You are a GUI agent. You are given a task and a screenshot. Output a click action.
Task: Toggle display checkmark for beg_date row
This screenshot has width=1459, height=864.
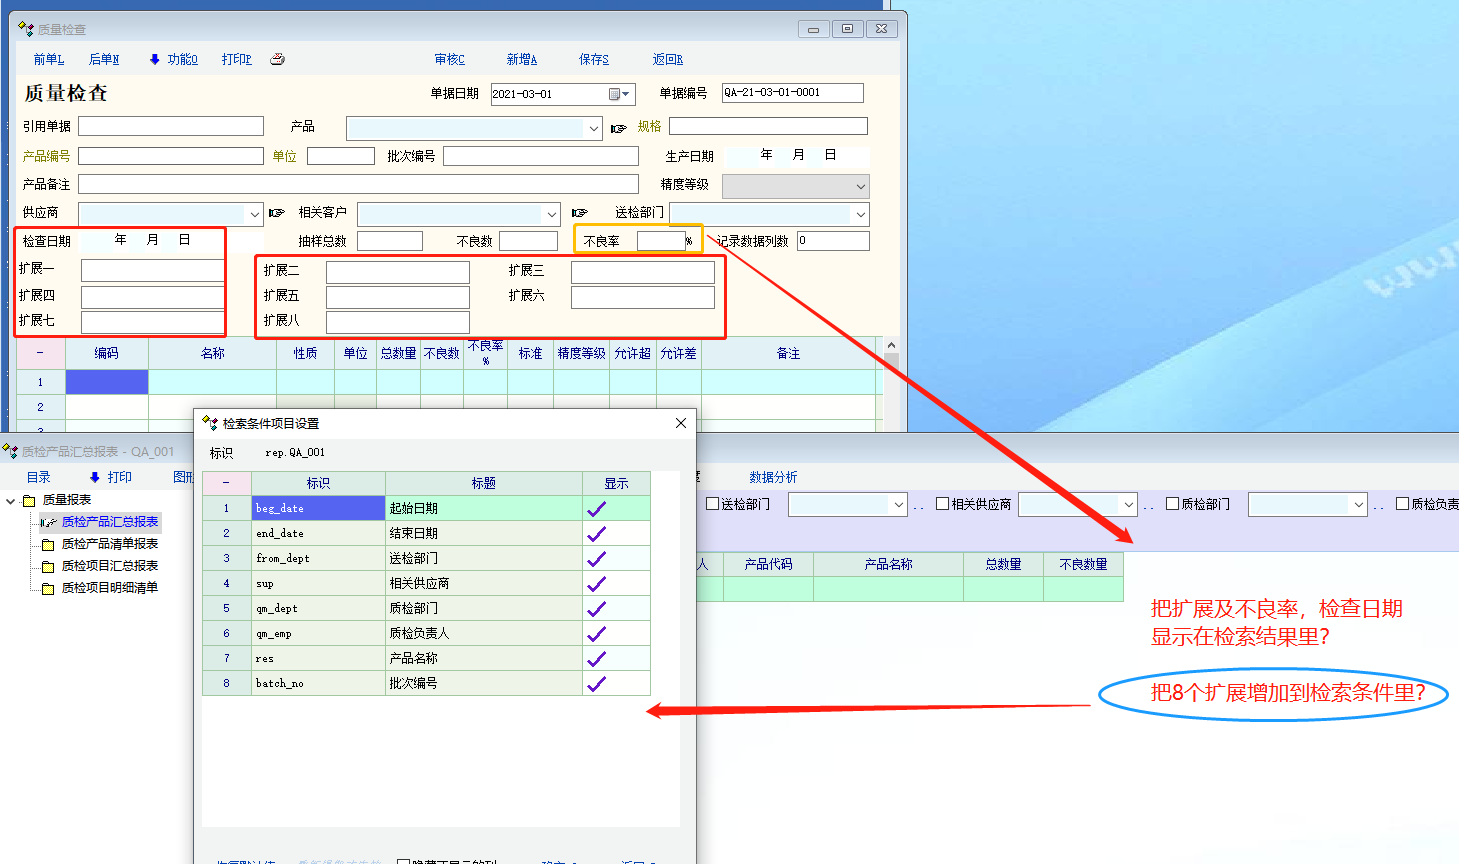pyautogui.click(x=596, y=509)
